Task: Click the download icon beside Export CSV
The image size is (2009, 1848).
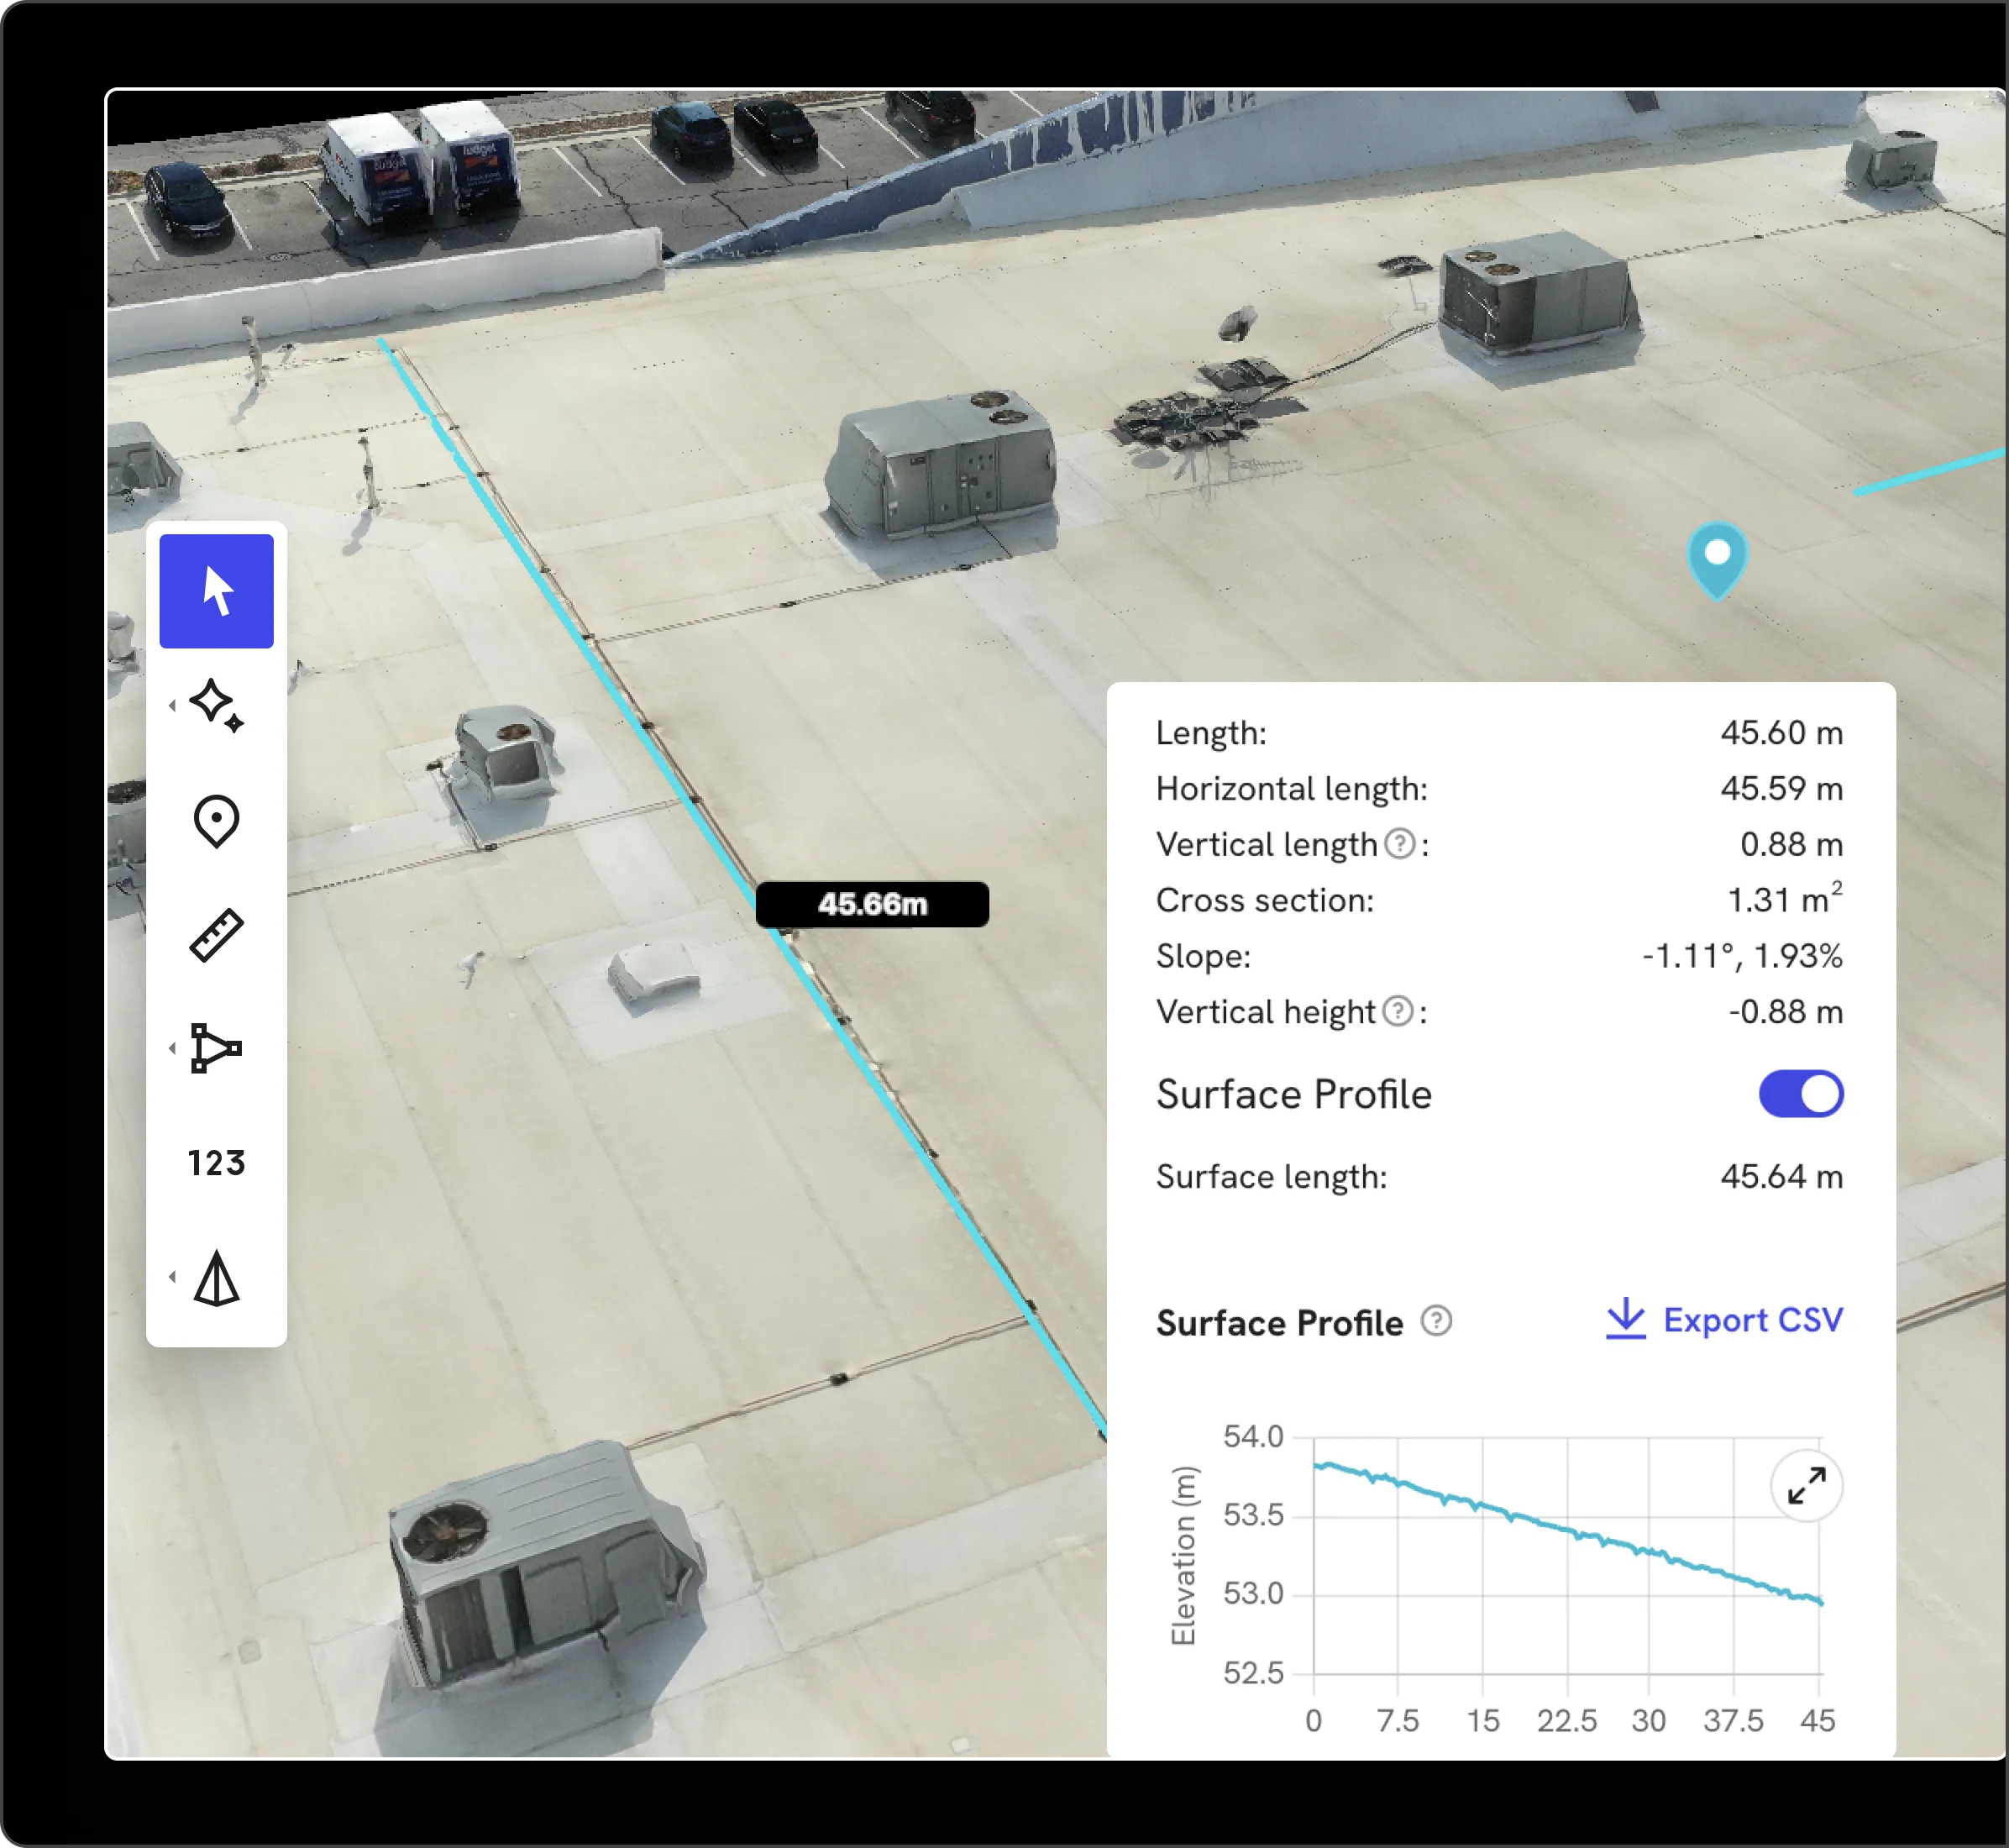Action: [1625, 1319]
